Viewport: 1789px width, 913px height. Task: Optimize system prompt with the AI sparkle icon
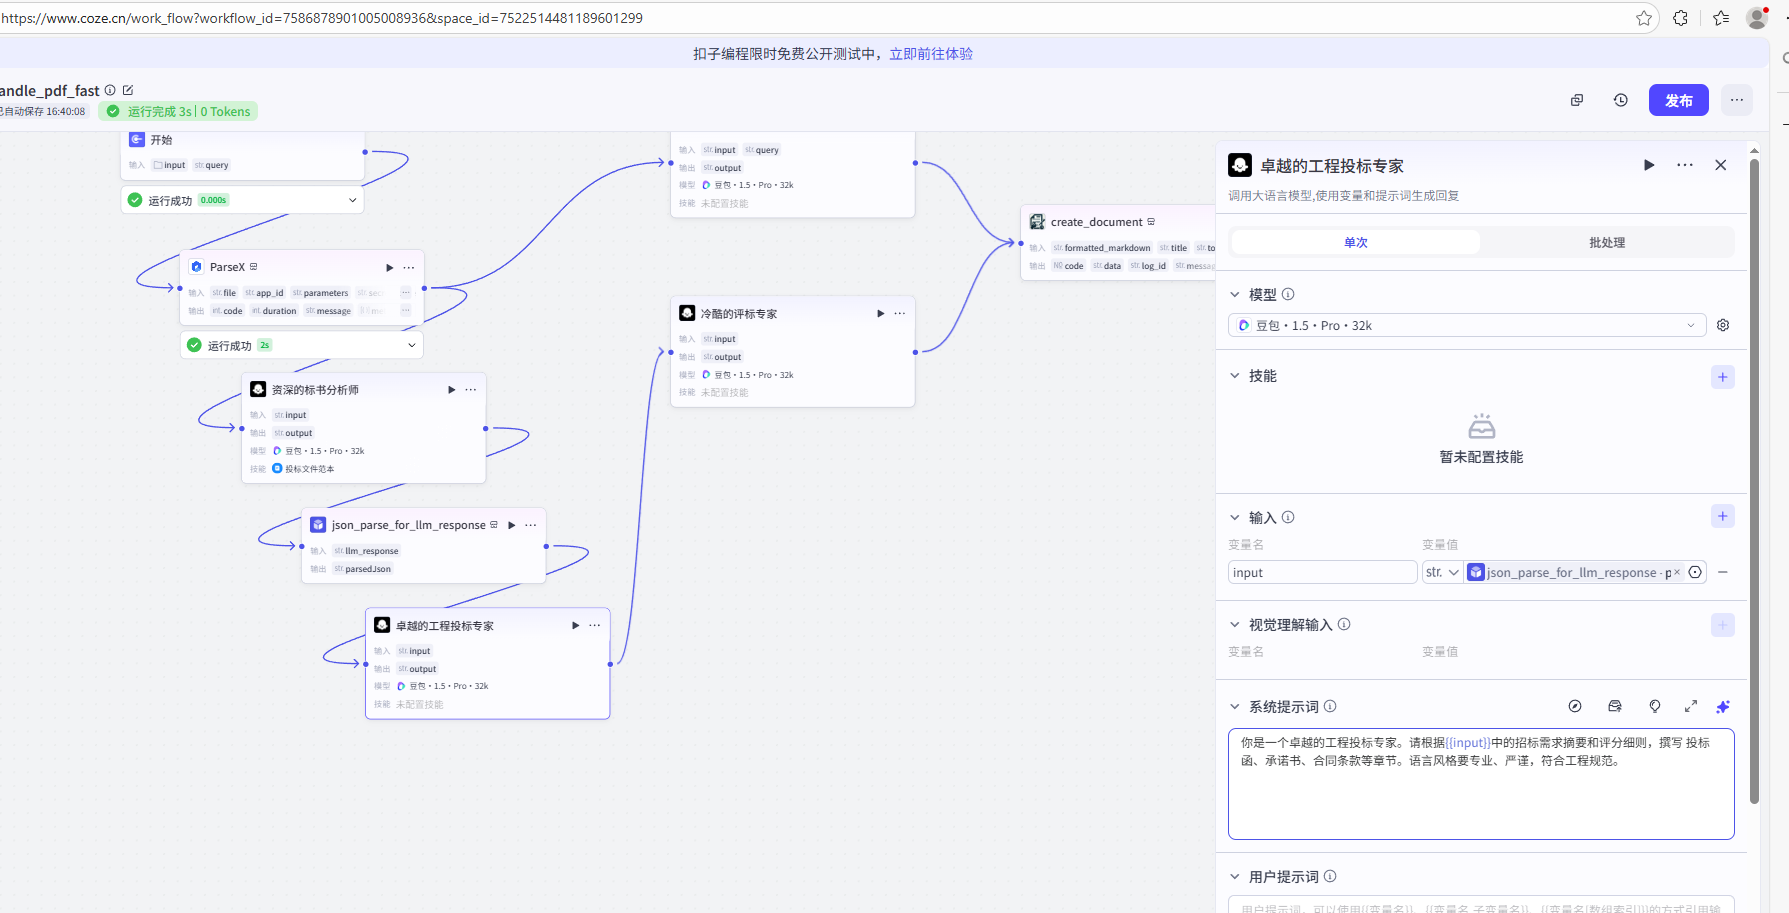tap(1722, 706)
